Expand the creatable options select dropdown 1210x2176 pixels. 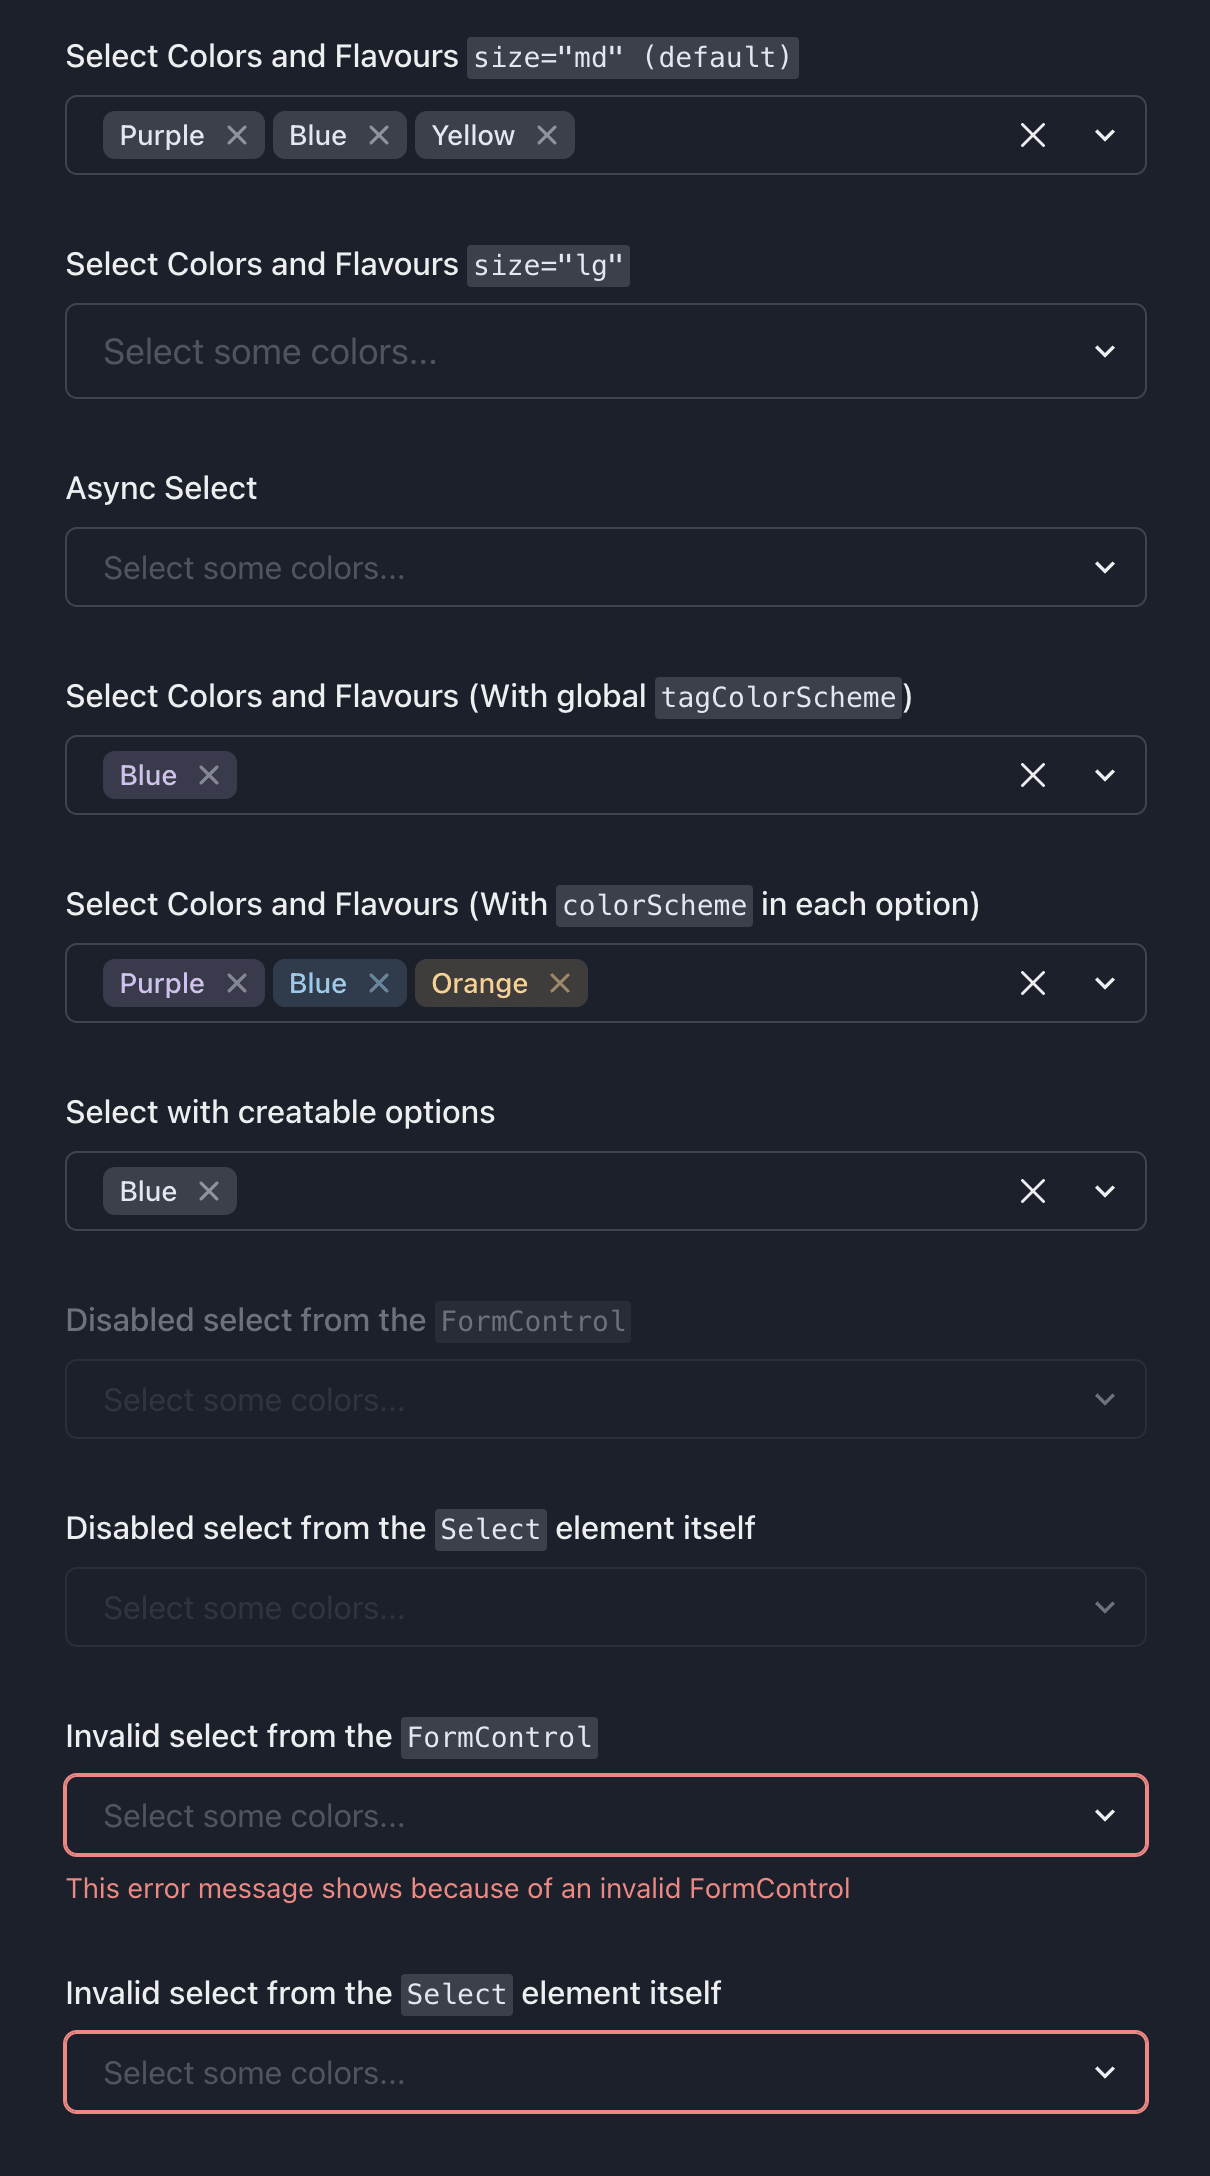pos(1104,1190)
